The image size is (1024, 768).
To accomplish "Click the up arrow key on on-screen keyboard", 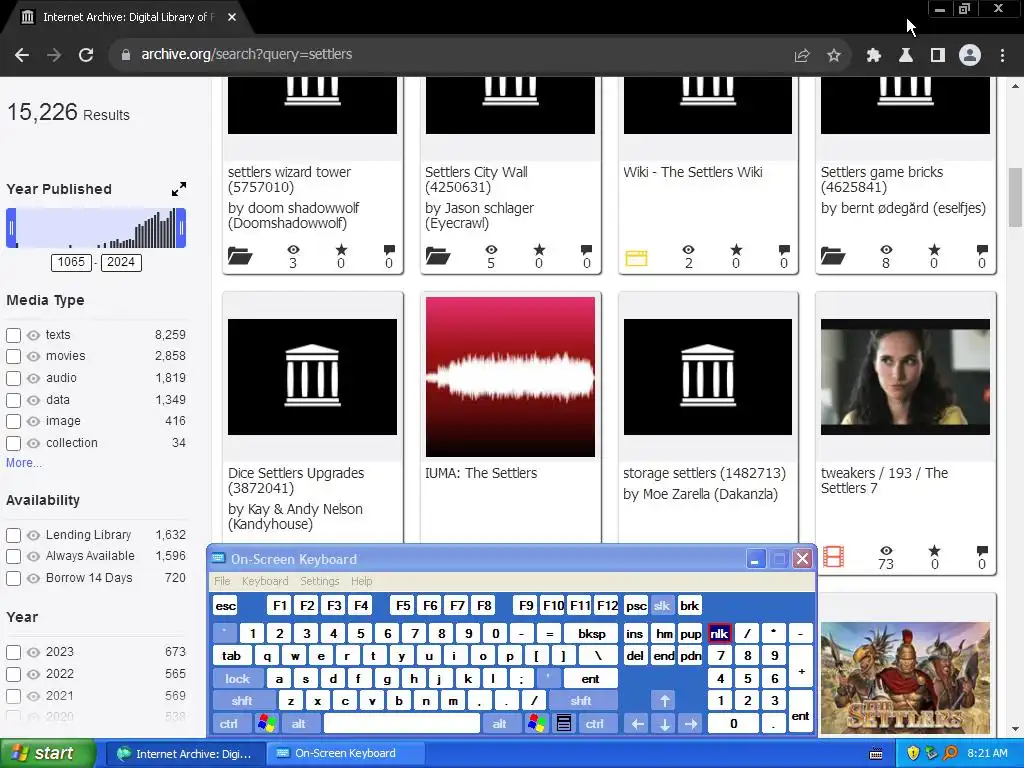I will click(664, 701).
